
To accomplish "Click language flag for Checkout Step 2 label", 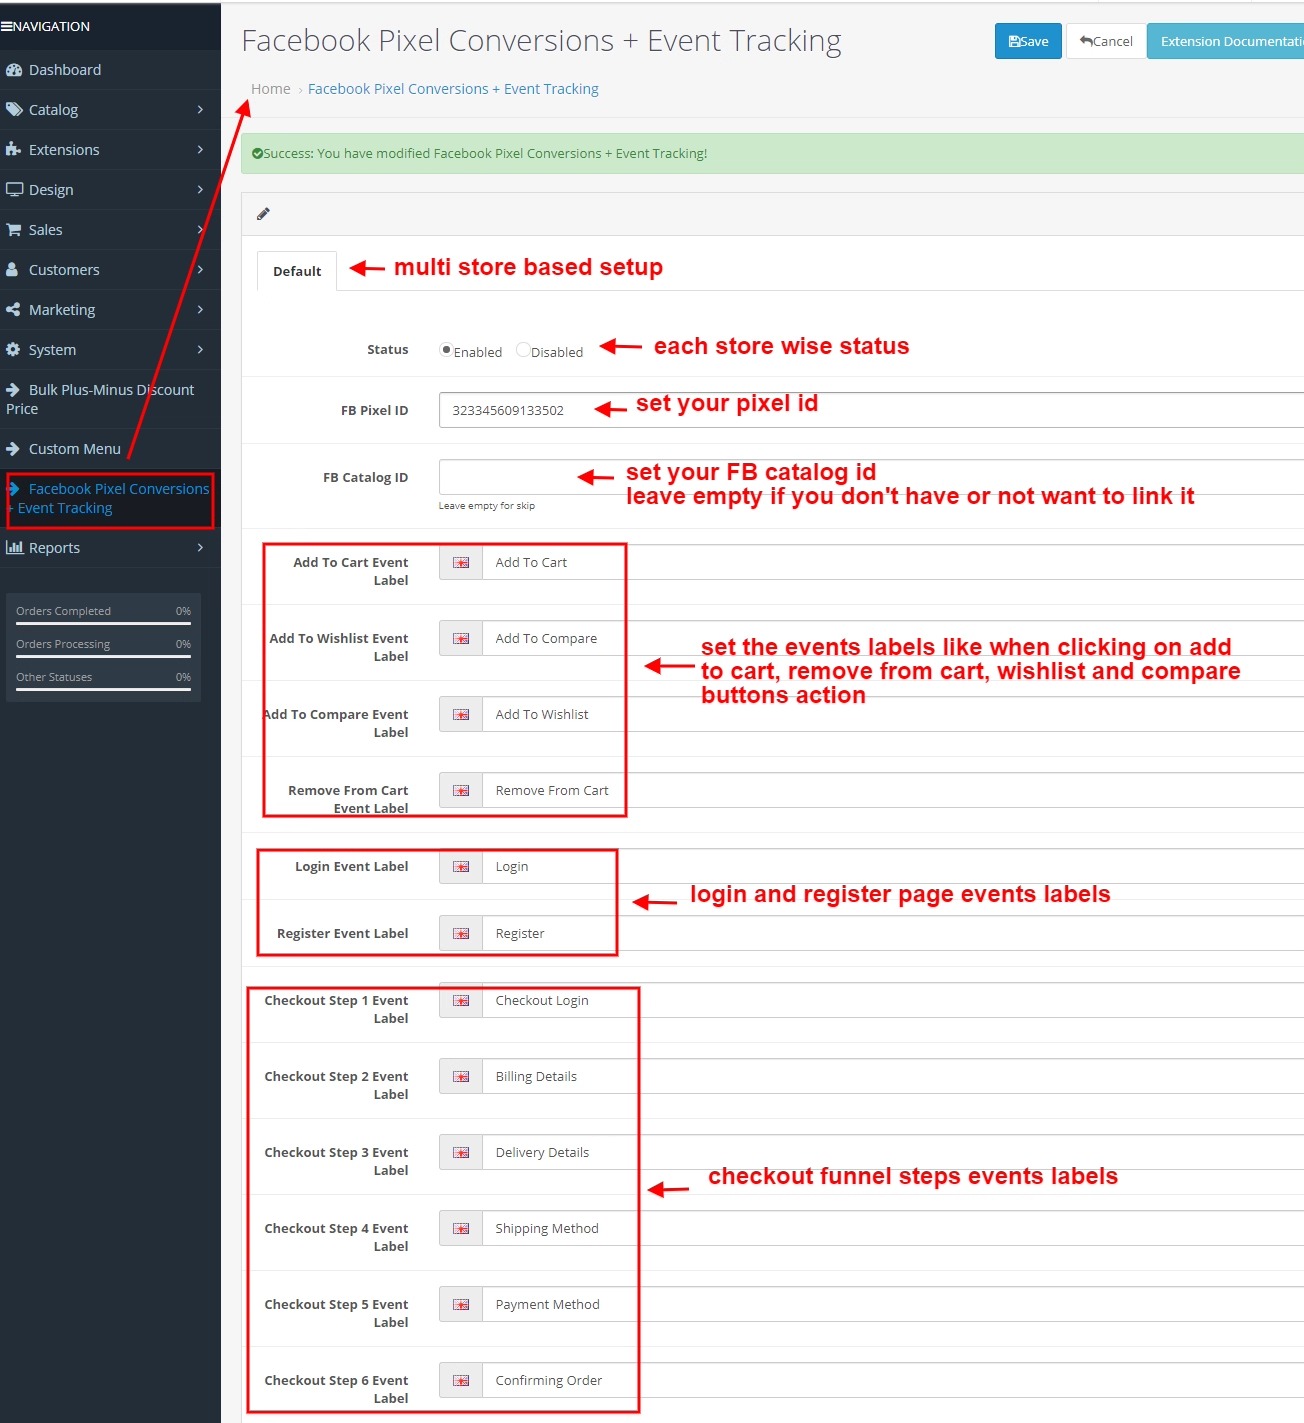I will point(461,1077).
